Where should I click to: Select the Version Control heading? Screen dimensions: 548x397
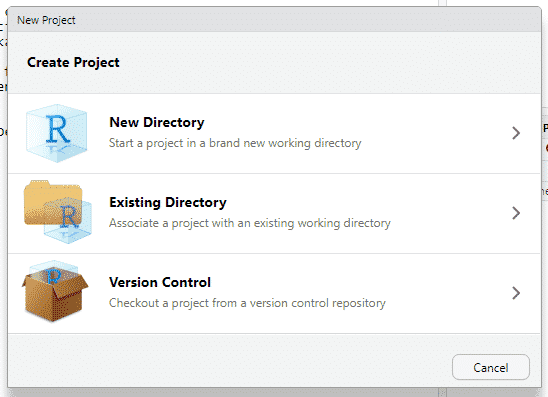pos(160,282)
